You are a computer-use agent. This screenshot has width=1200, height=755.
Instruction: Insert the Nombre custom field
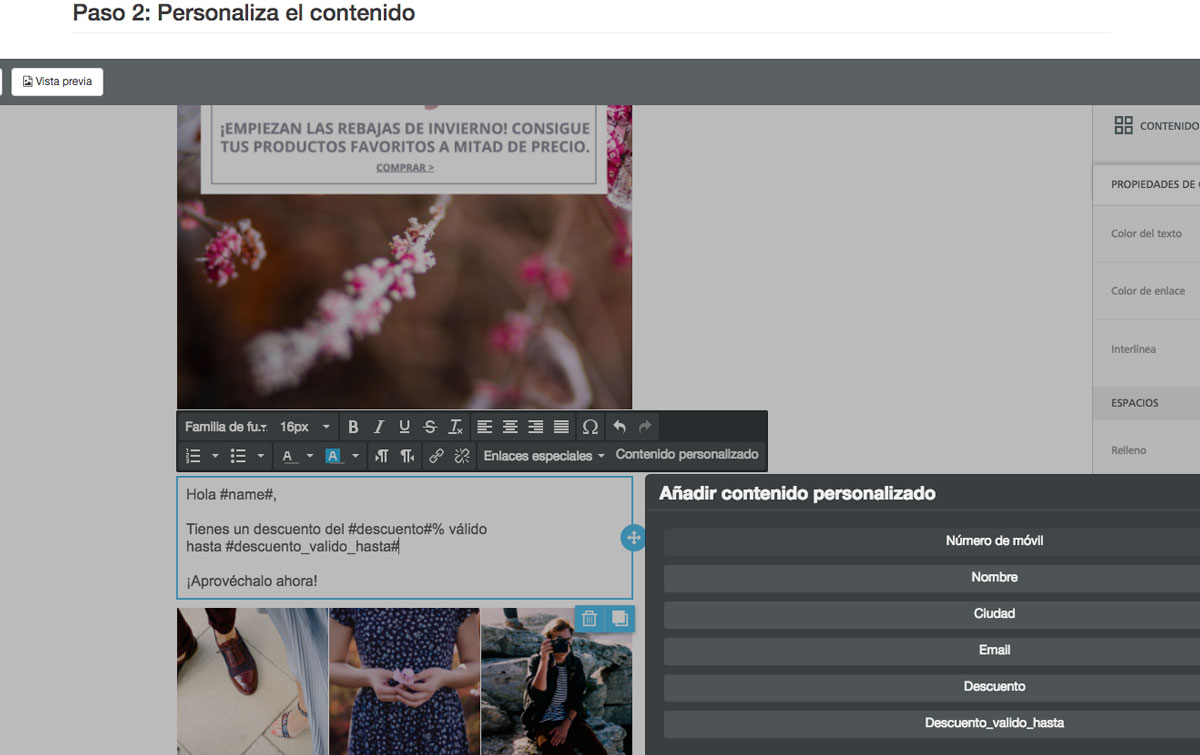(x=994, y=577)
